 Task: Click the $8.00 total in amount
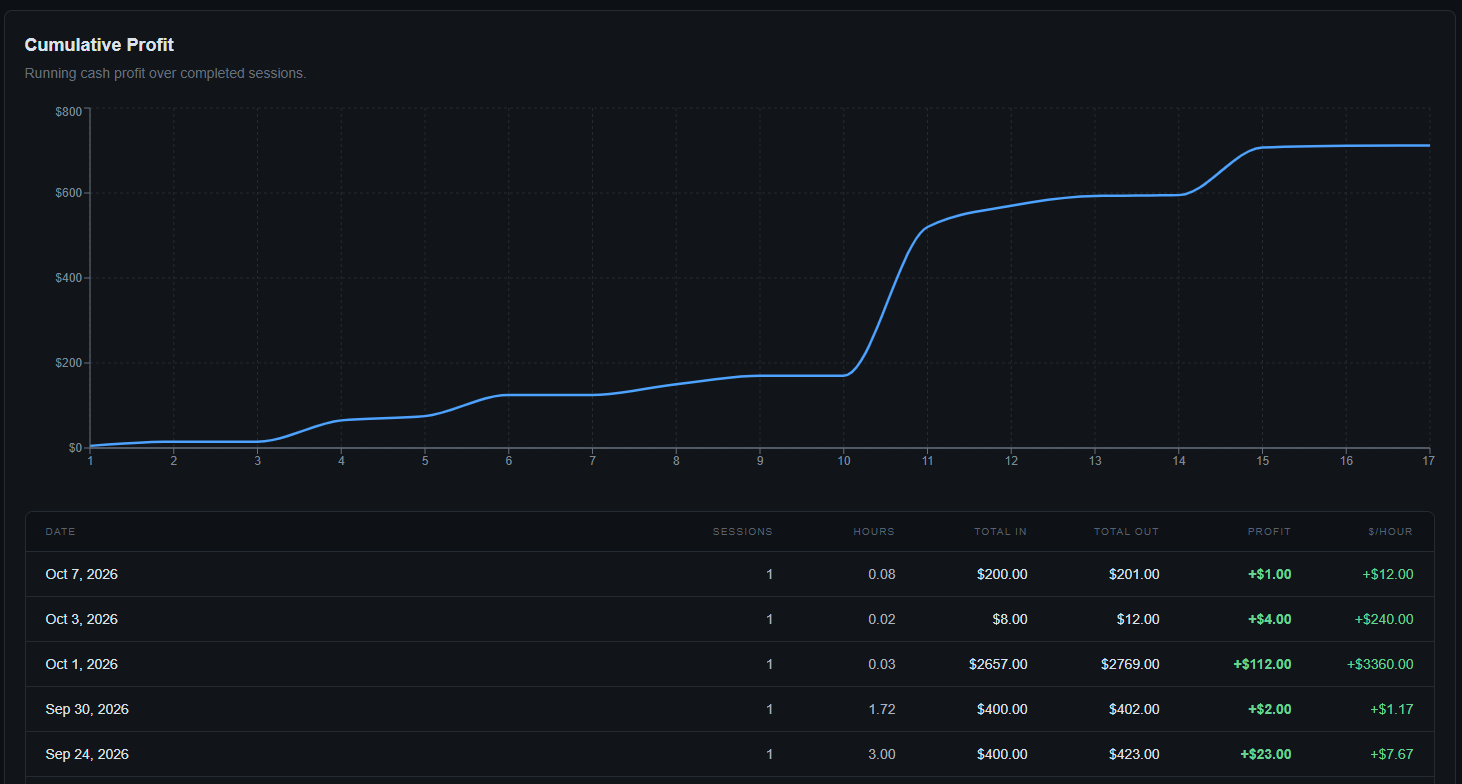[x=1010, y=619]
